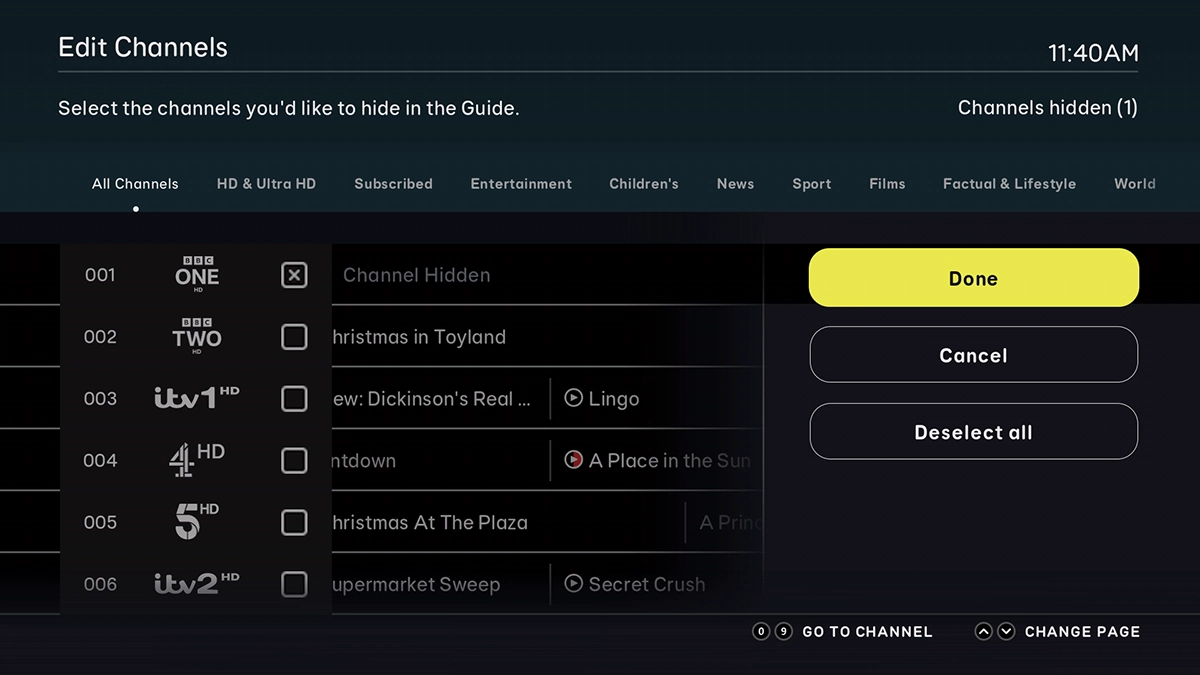Click Deselect all button
Image resolution: width=1200 pixels, height=675 pixels.
coord(973,432)
